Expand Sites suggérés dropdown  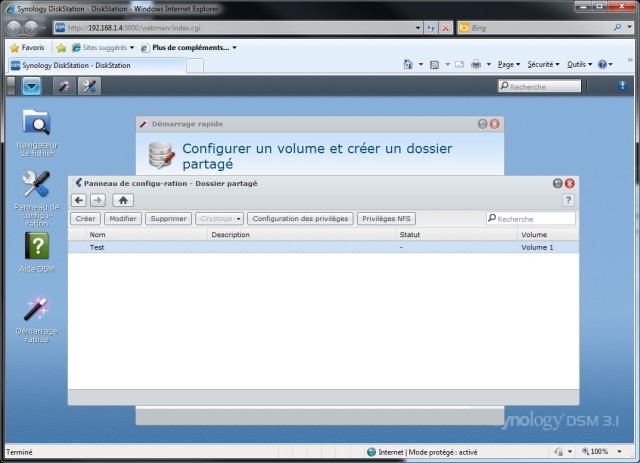(132, 48)
